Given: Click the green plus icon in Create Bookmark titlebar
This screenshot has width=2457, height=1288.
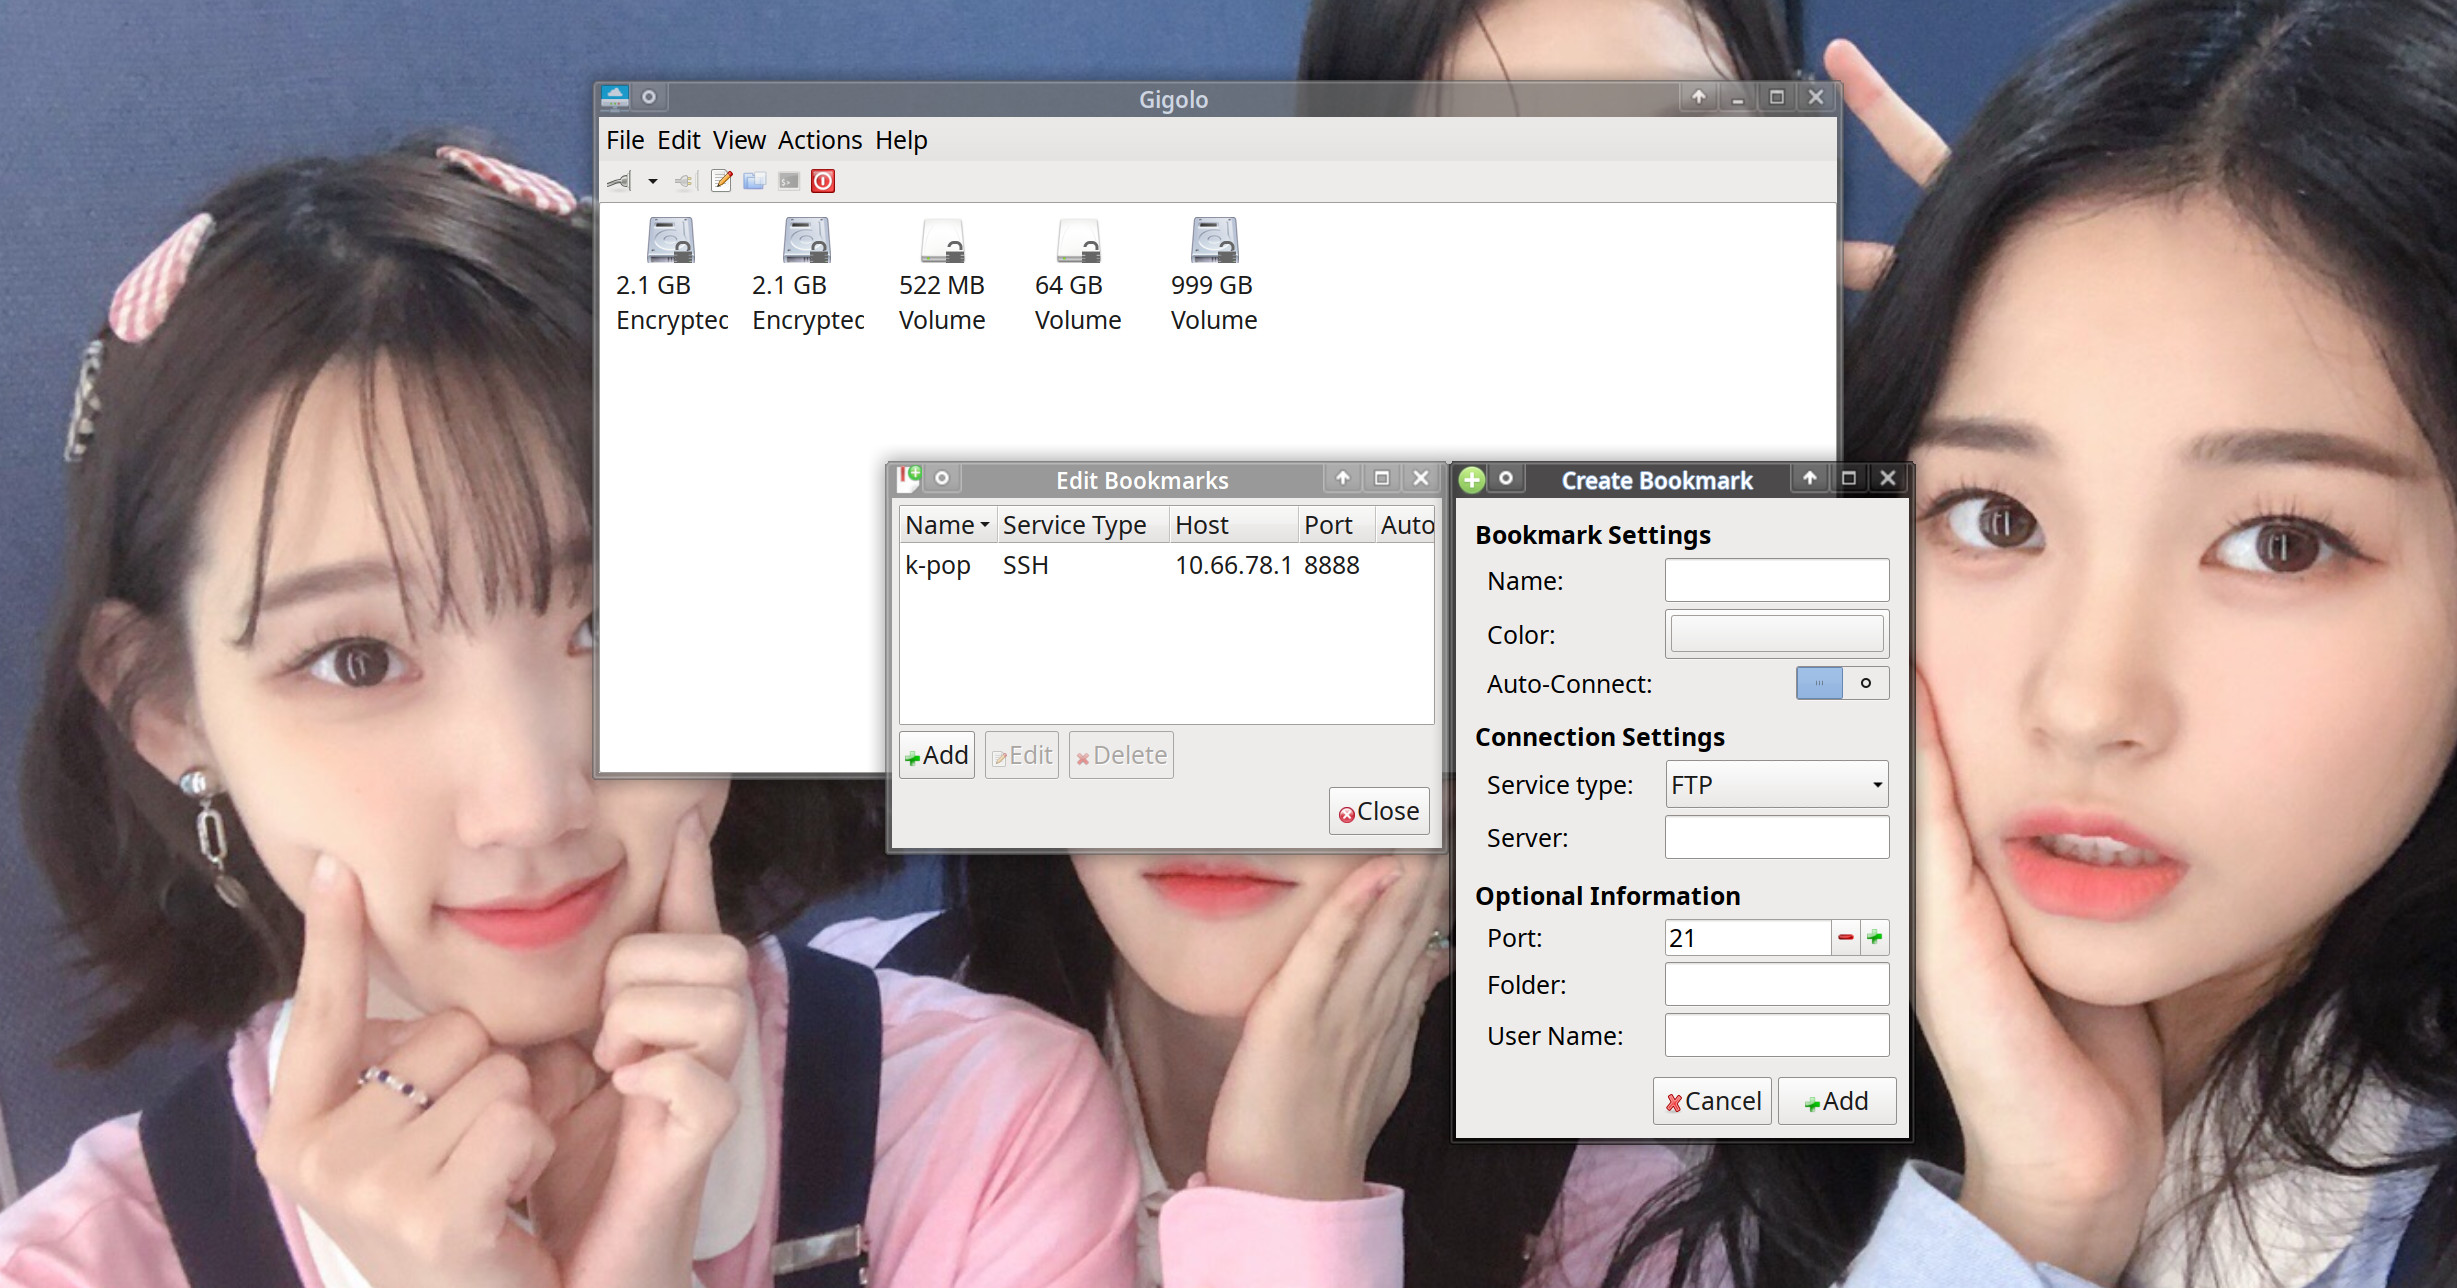Looking at the screenshot, I should click(1471, 480).
